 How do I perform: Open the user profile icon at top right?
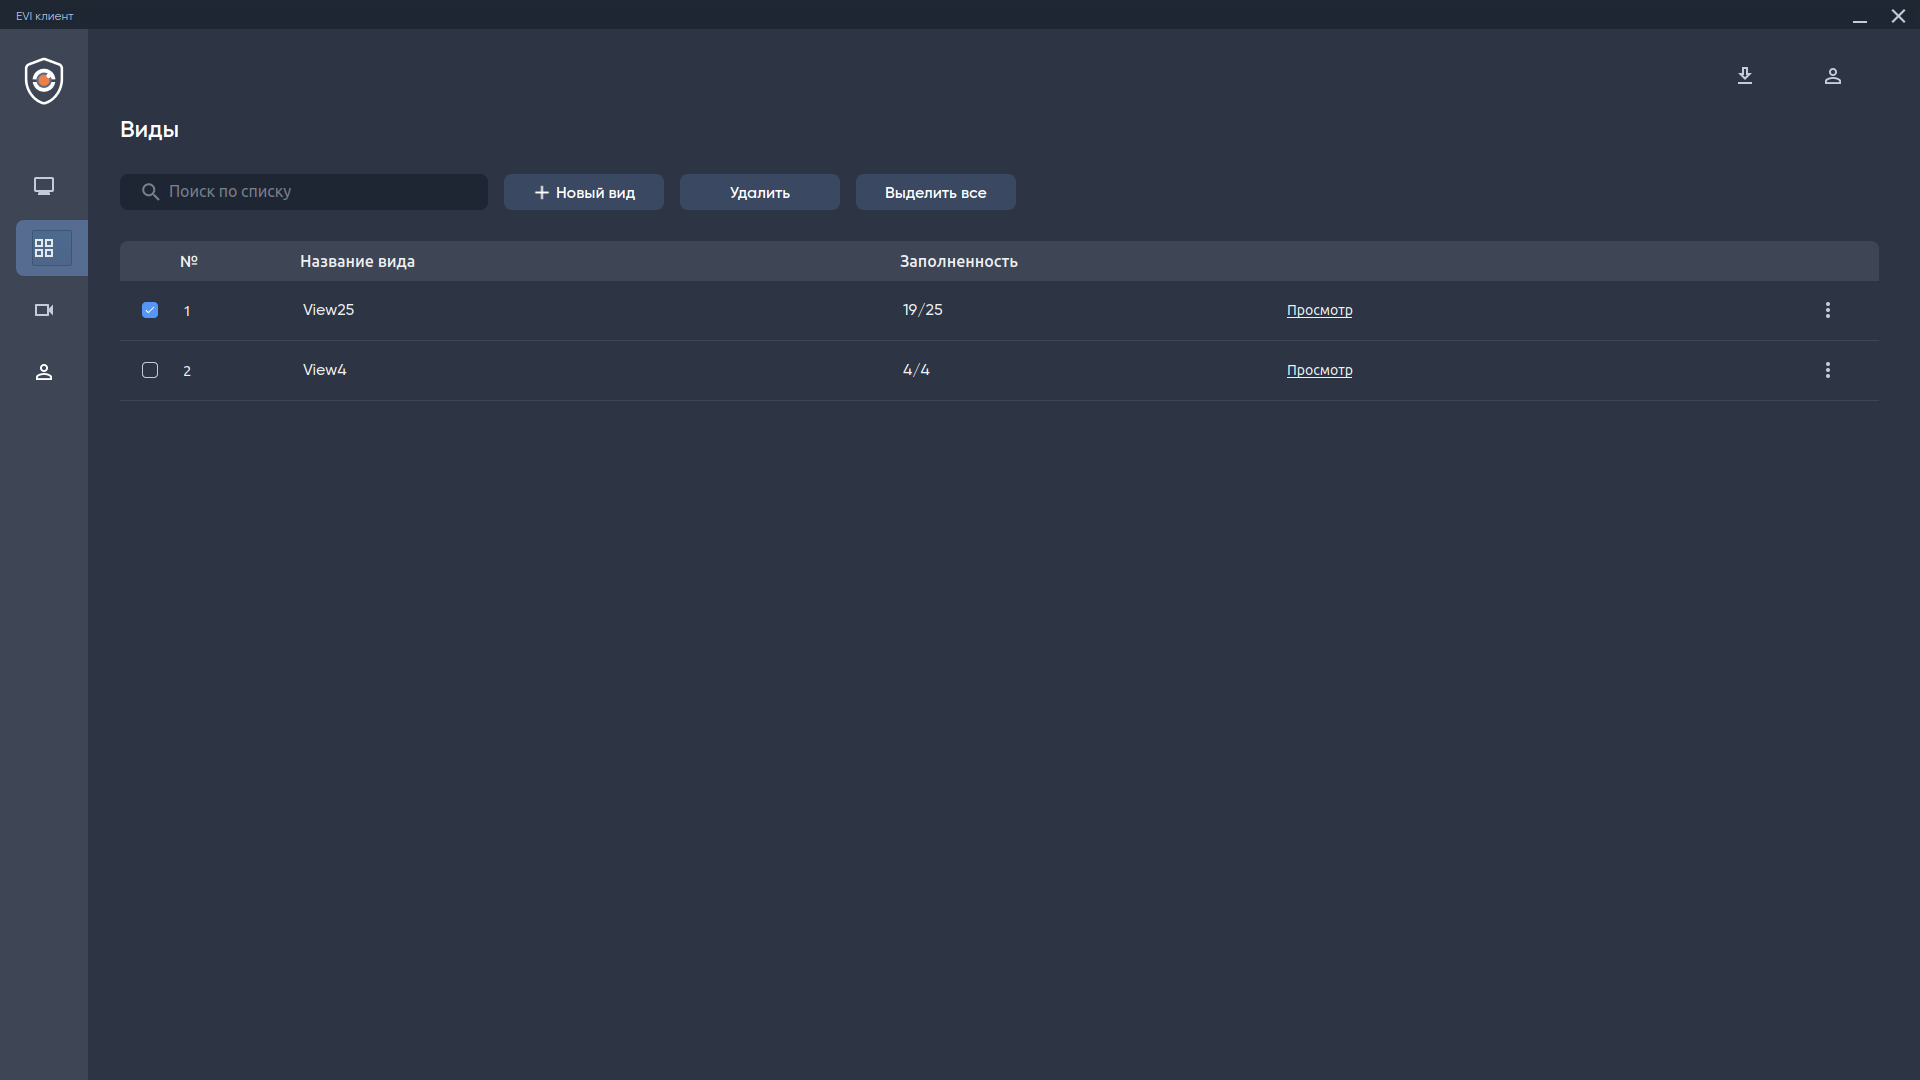(x=1833, y=76)
